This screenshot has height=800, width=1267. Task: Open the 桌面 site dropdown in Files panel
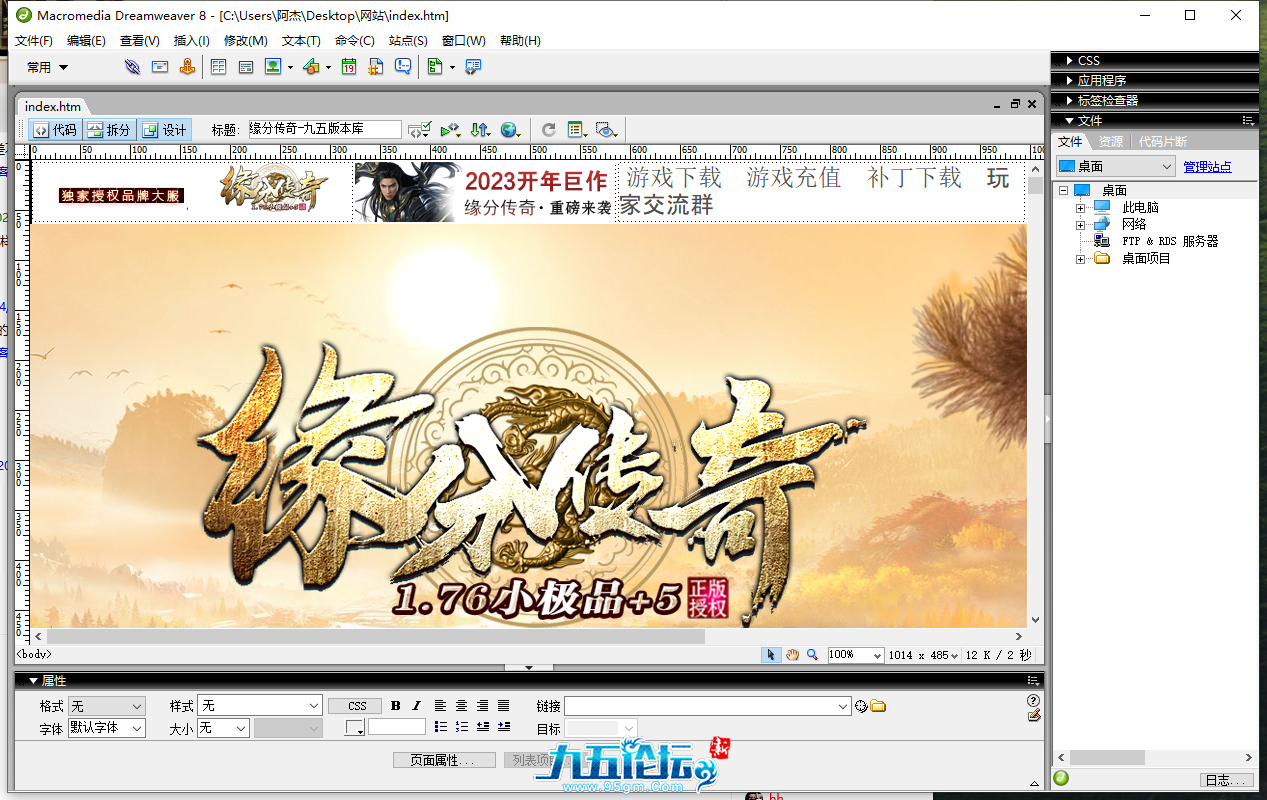pos(1115,167)
